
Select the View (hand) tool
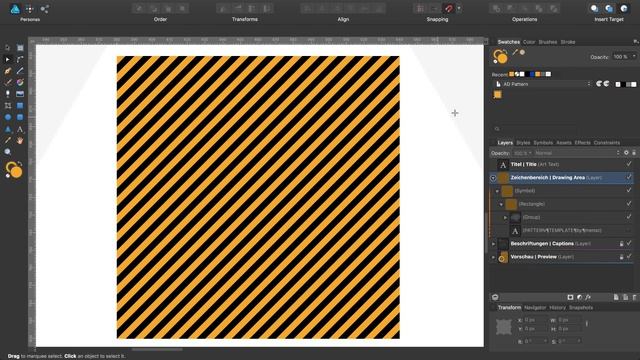[20, 141]
